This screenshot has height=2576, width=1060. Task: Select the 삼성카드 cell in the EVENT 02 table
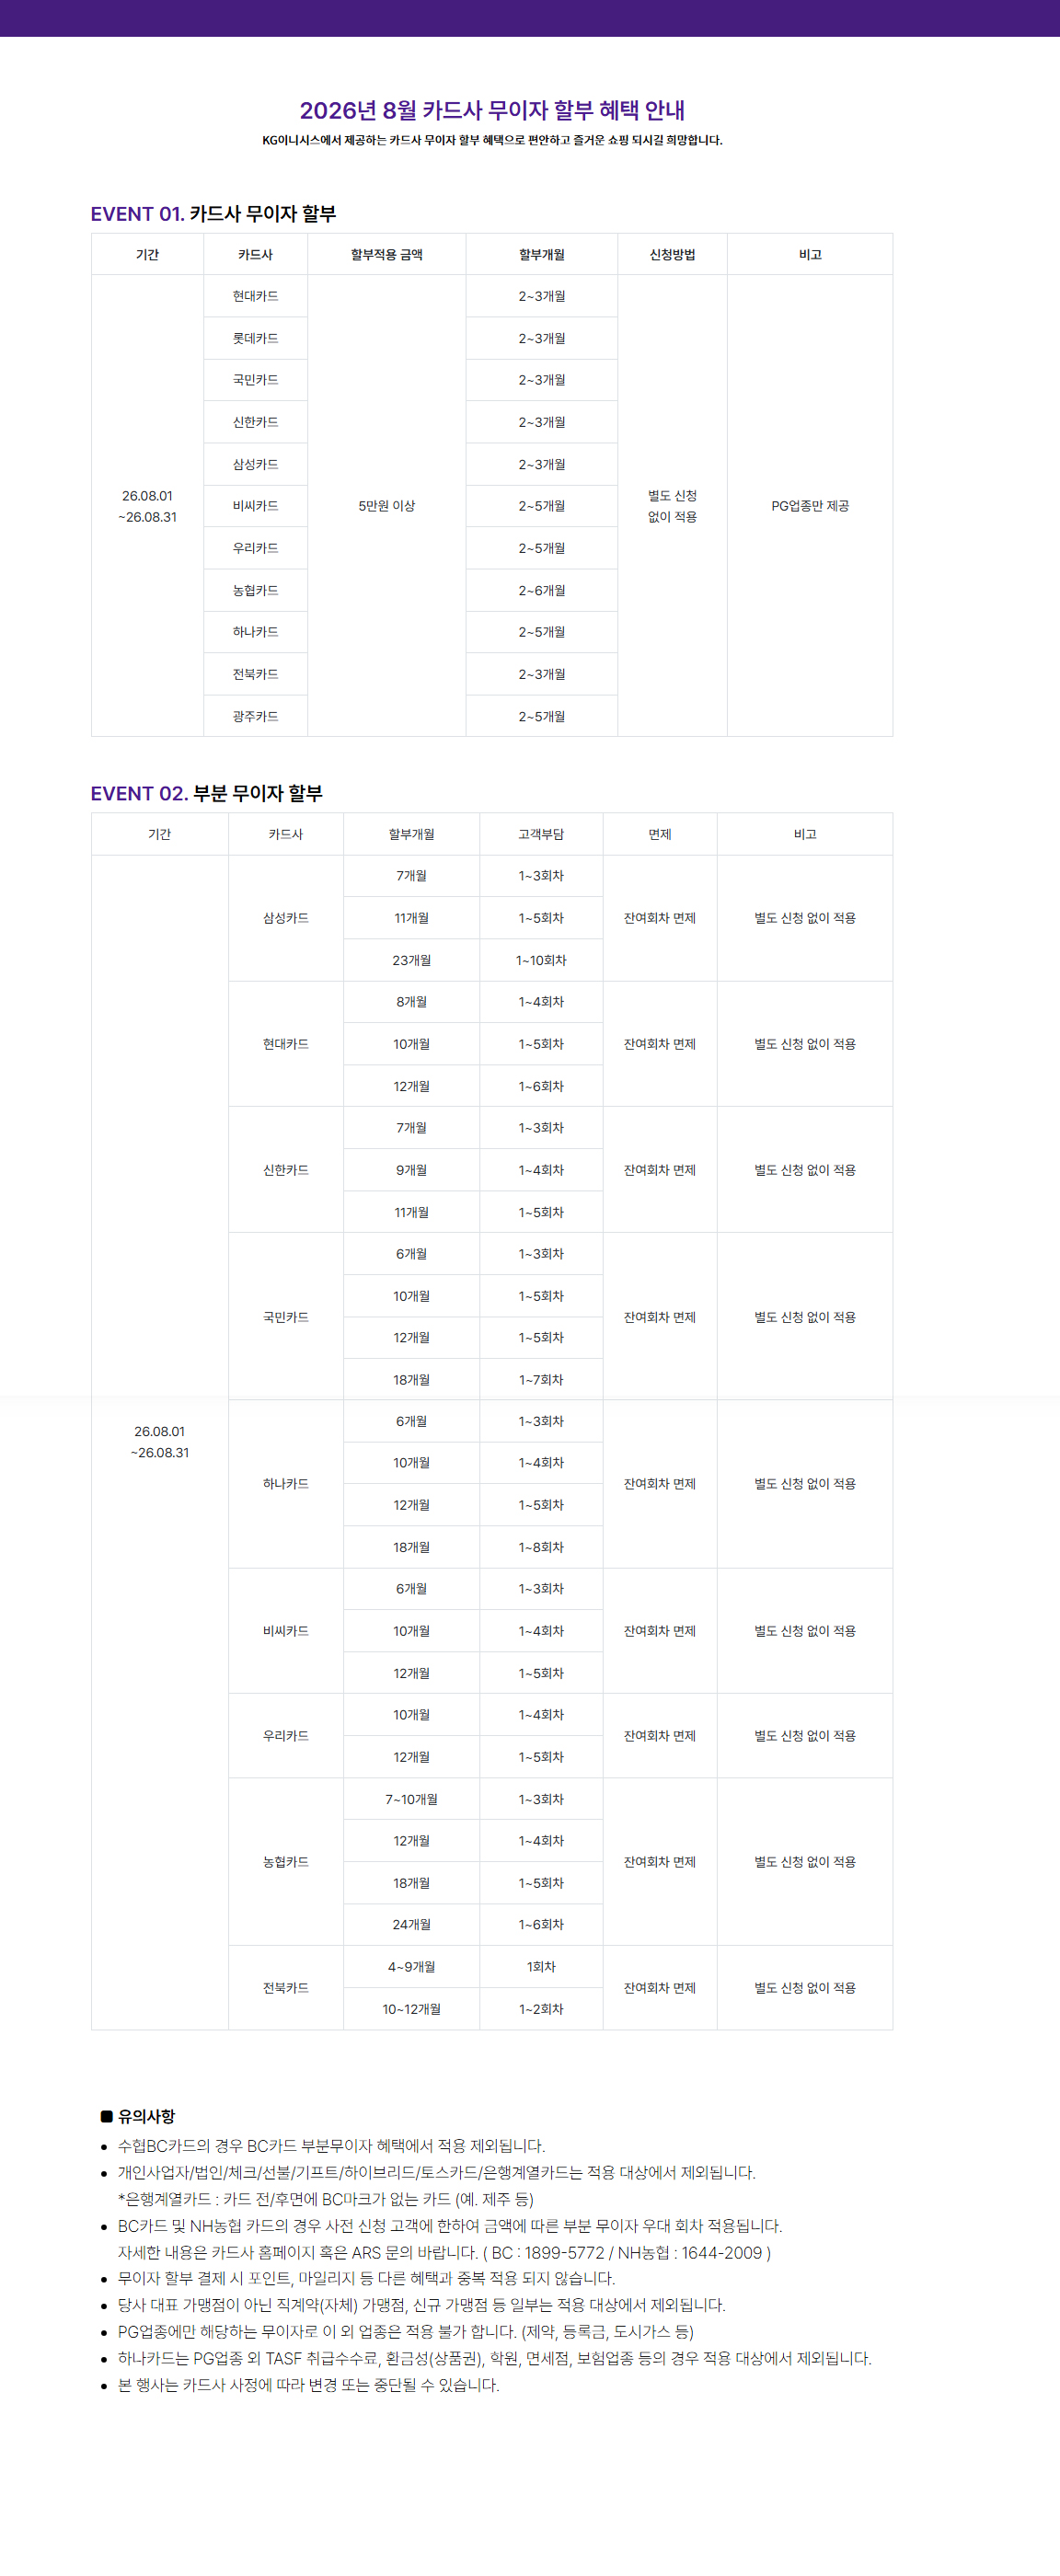pyautogui.click(x=286, y=918)
